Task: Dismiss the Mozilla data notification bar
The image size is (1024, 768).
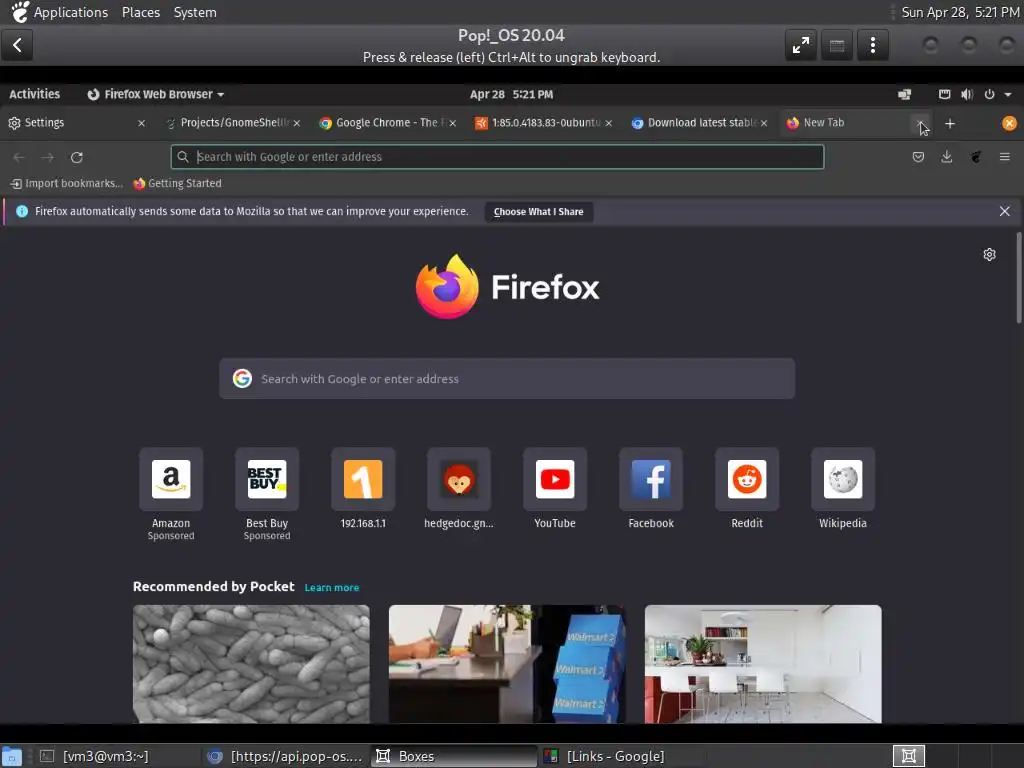Action: (1004, 211)
